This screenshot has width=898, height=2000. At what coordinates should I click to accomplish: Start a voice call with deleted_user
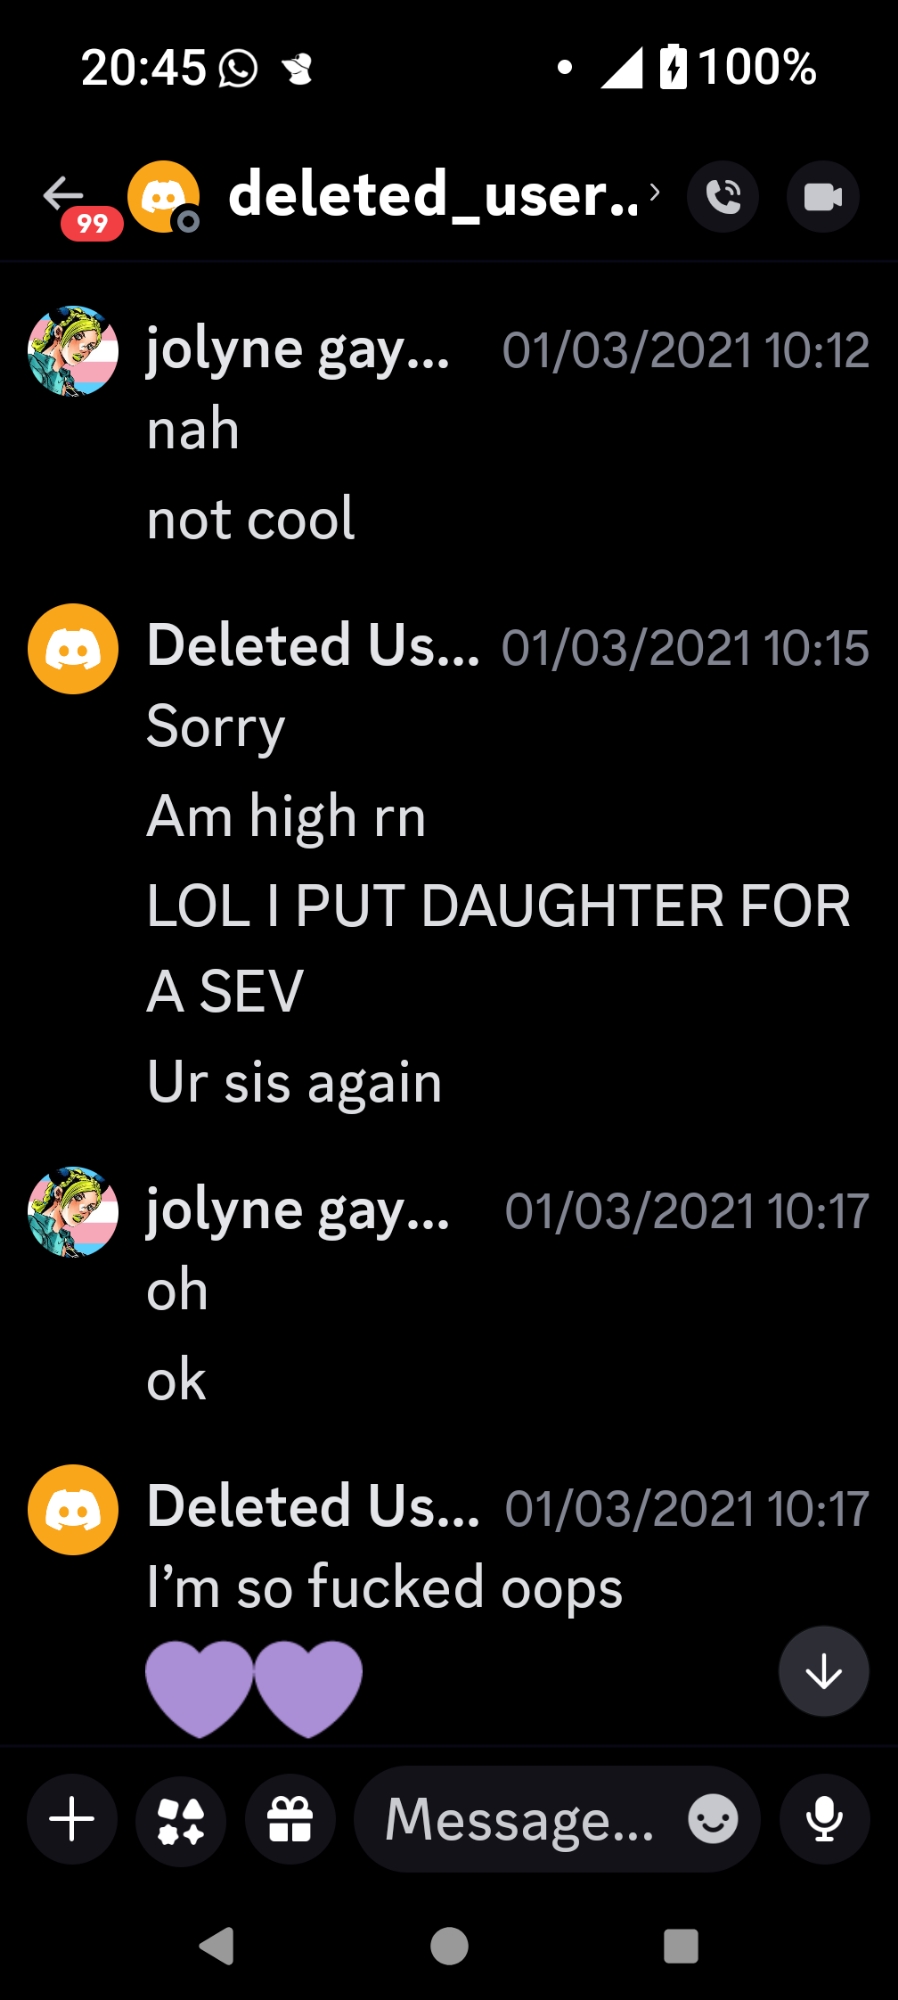[x=723, y=197]
